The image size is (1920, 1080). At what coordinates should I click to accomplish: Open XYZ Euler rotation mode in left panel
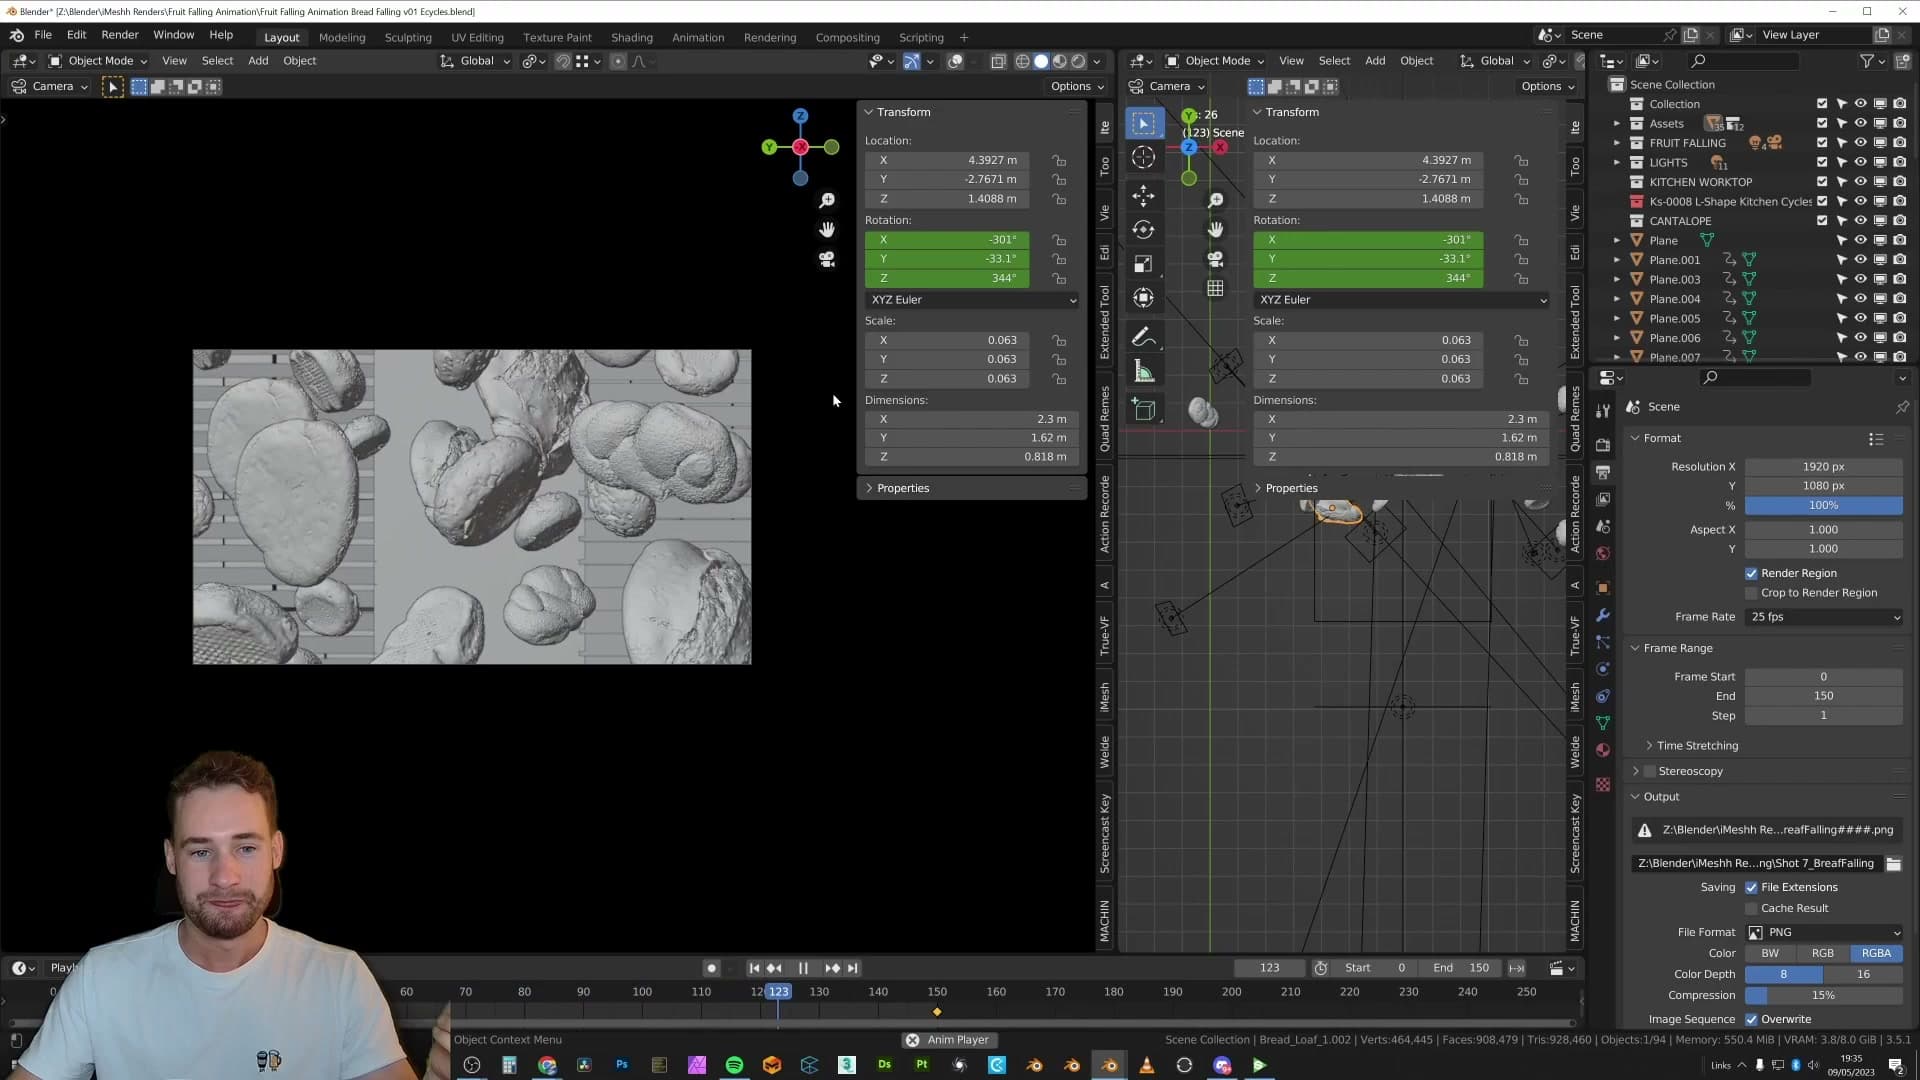pos(972,300)
